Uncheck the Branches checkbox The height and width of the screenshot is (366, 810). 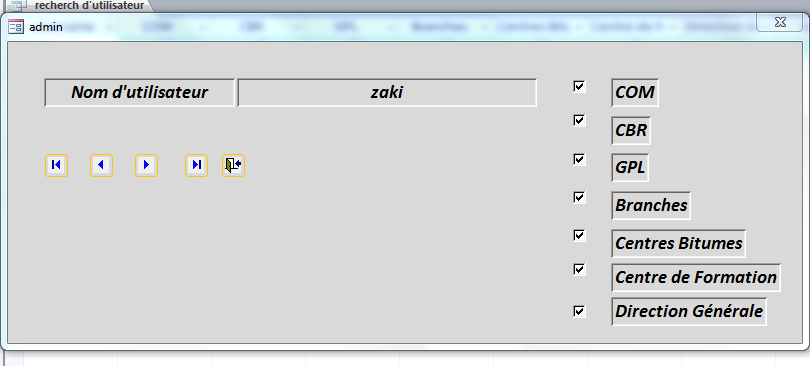(579, 197)
